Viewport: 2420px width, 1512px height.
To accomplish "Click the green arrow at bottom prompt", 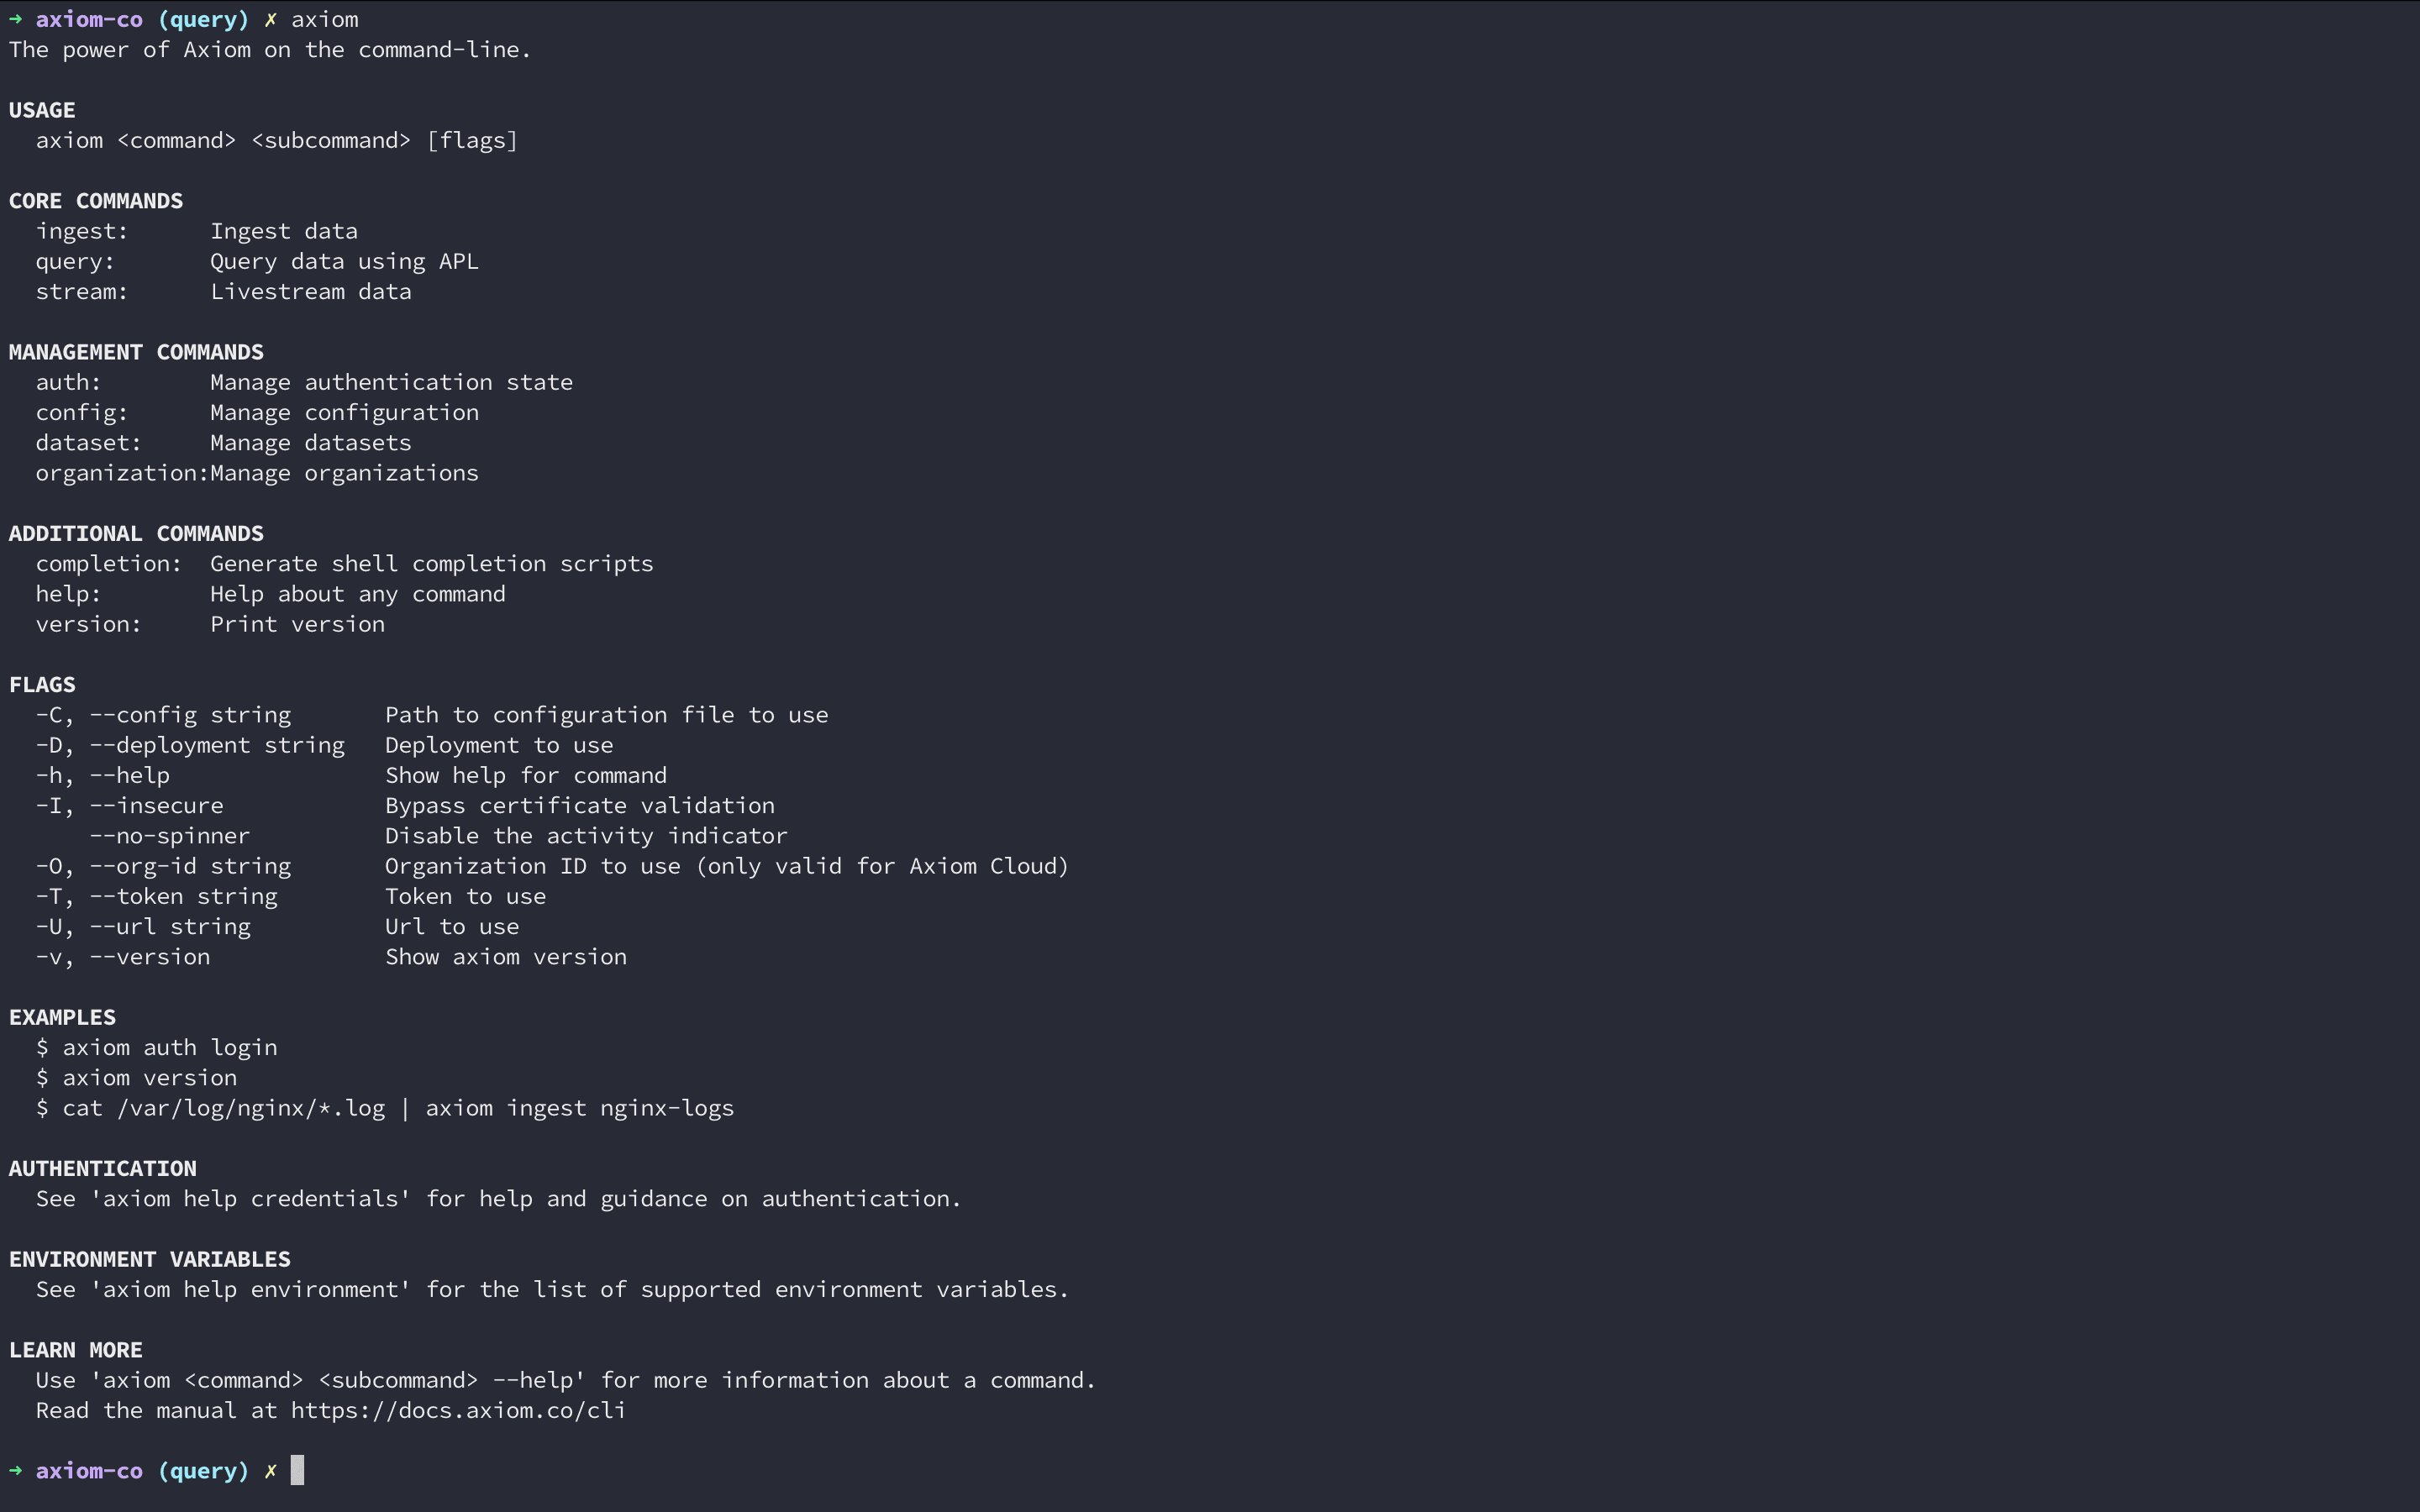I will click(16, 1471).
